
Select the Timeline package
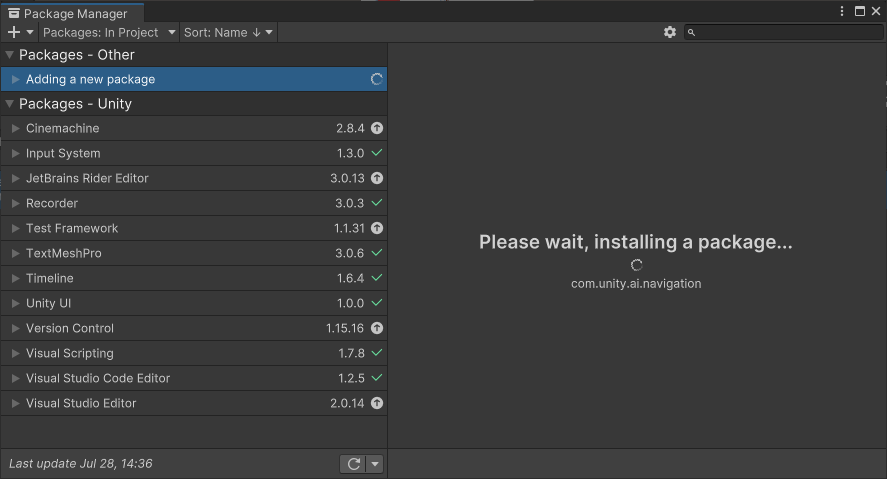click(x=194, y=278)
